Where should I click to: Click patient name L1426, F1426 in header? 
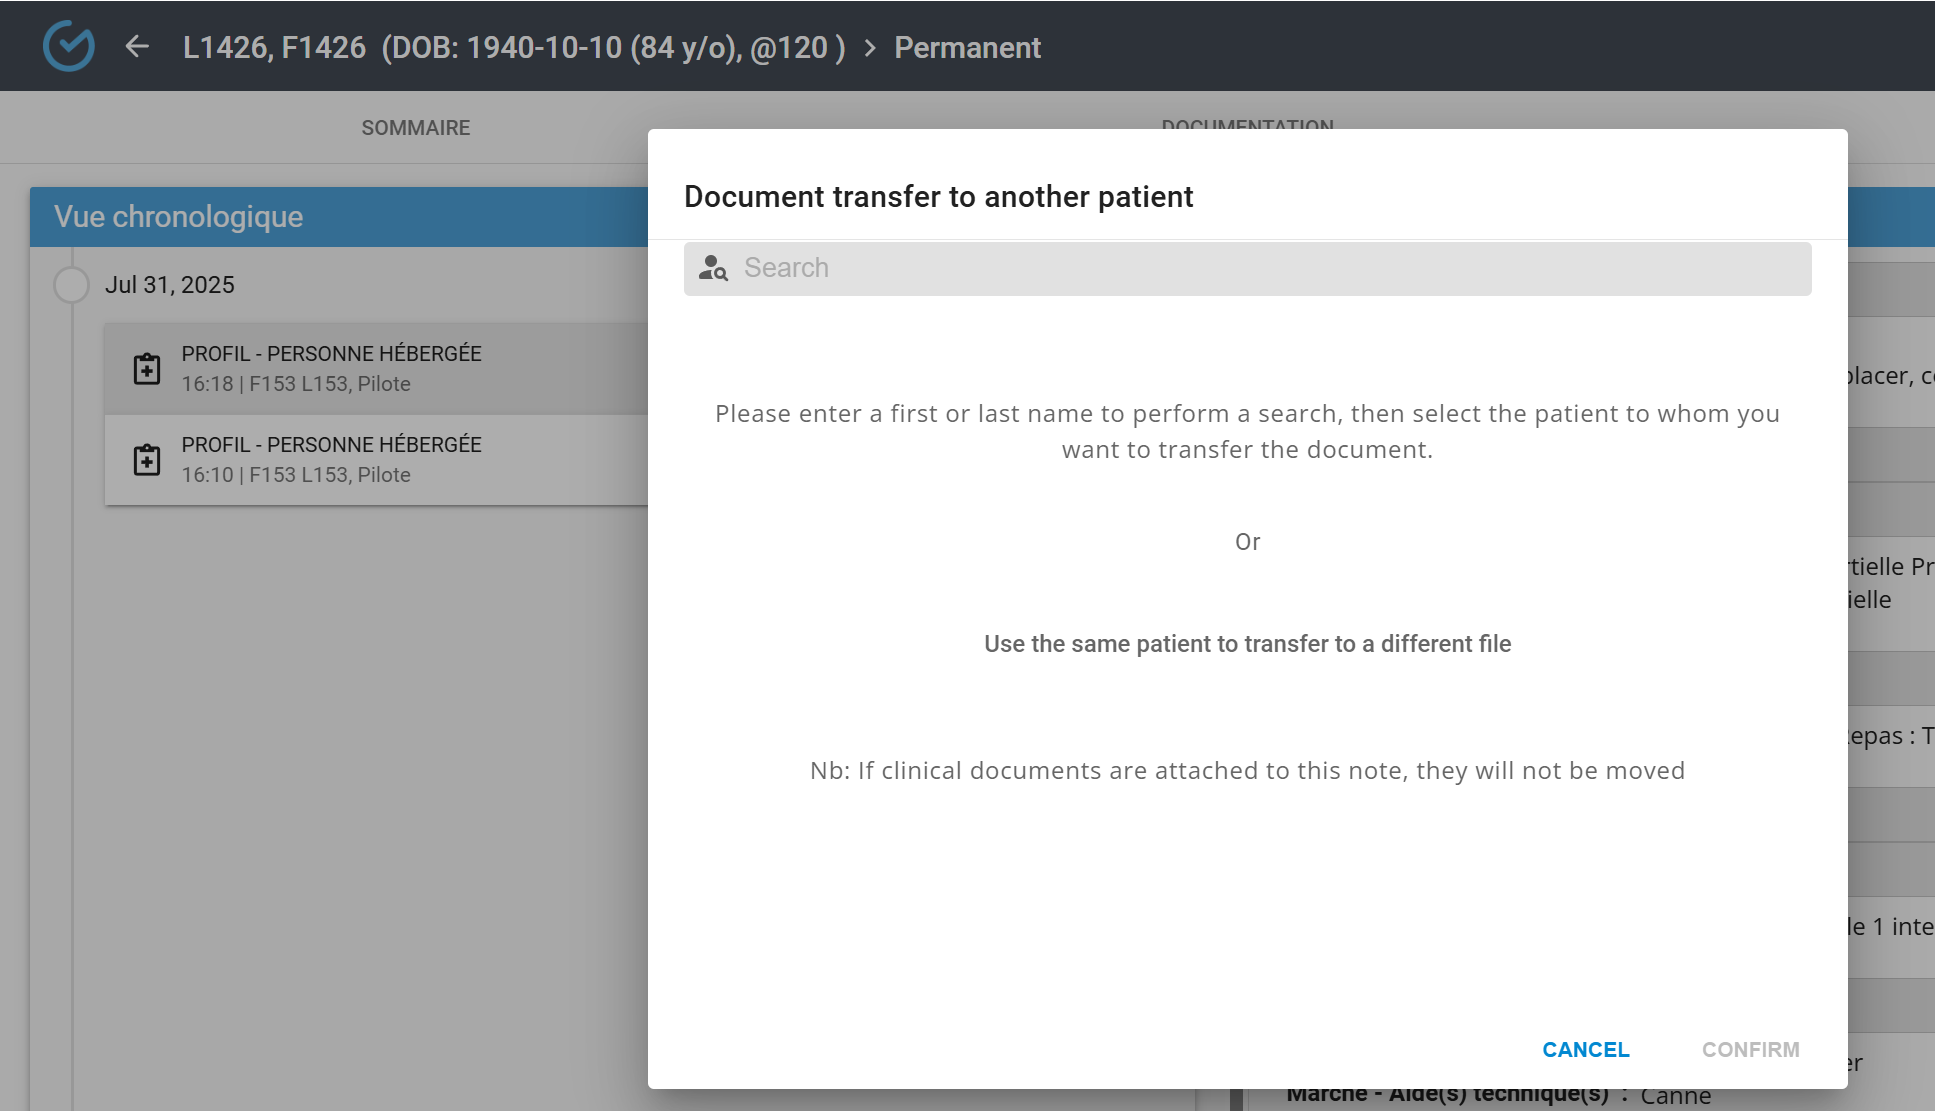274,48
